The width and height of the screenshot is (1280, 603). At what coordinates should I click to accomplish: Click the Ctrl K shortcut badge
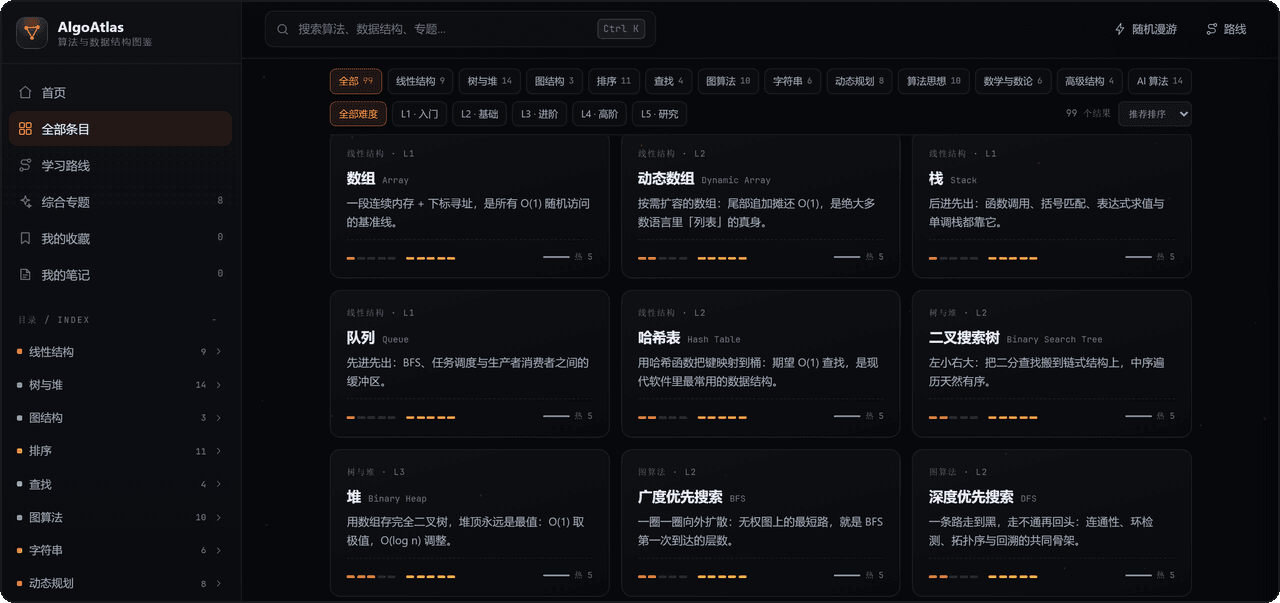(x=622, y=29)
